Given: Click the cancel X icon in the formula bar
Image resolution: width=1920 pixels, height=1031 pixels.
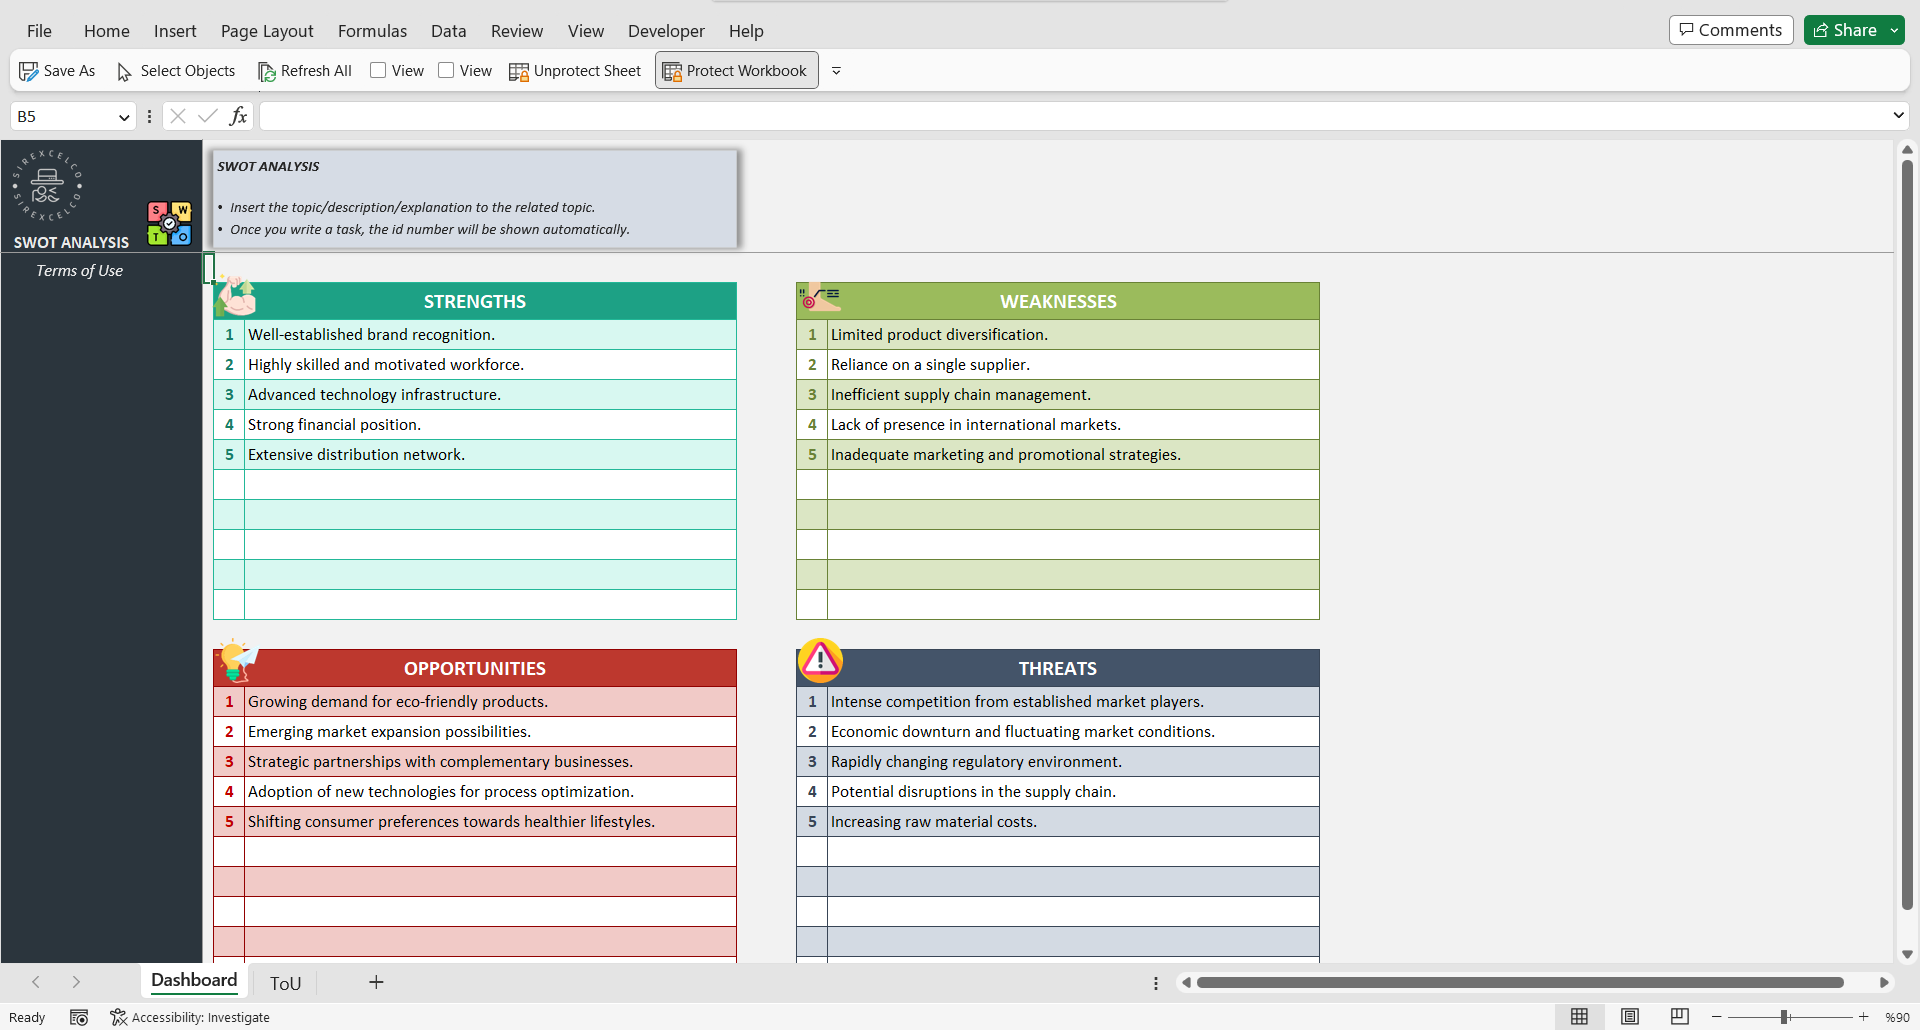Looking at the screenshot, I should pos(178,116).
